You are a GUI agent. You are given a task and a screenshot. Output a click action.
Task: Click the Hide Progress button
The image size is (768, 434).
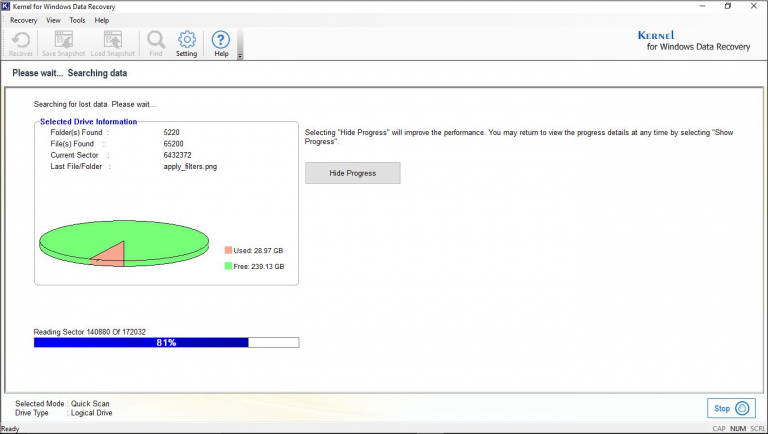pyautogui.click(x=353, y=173)
